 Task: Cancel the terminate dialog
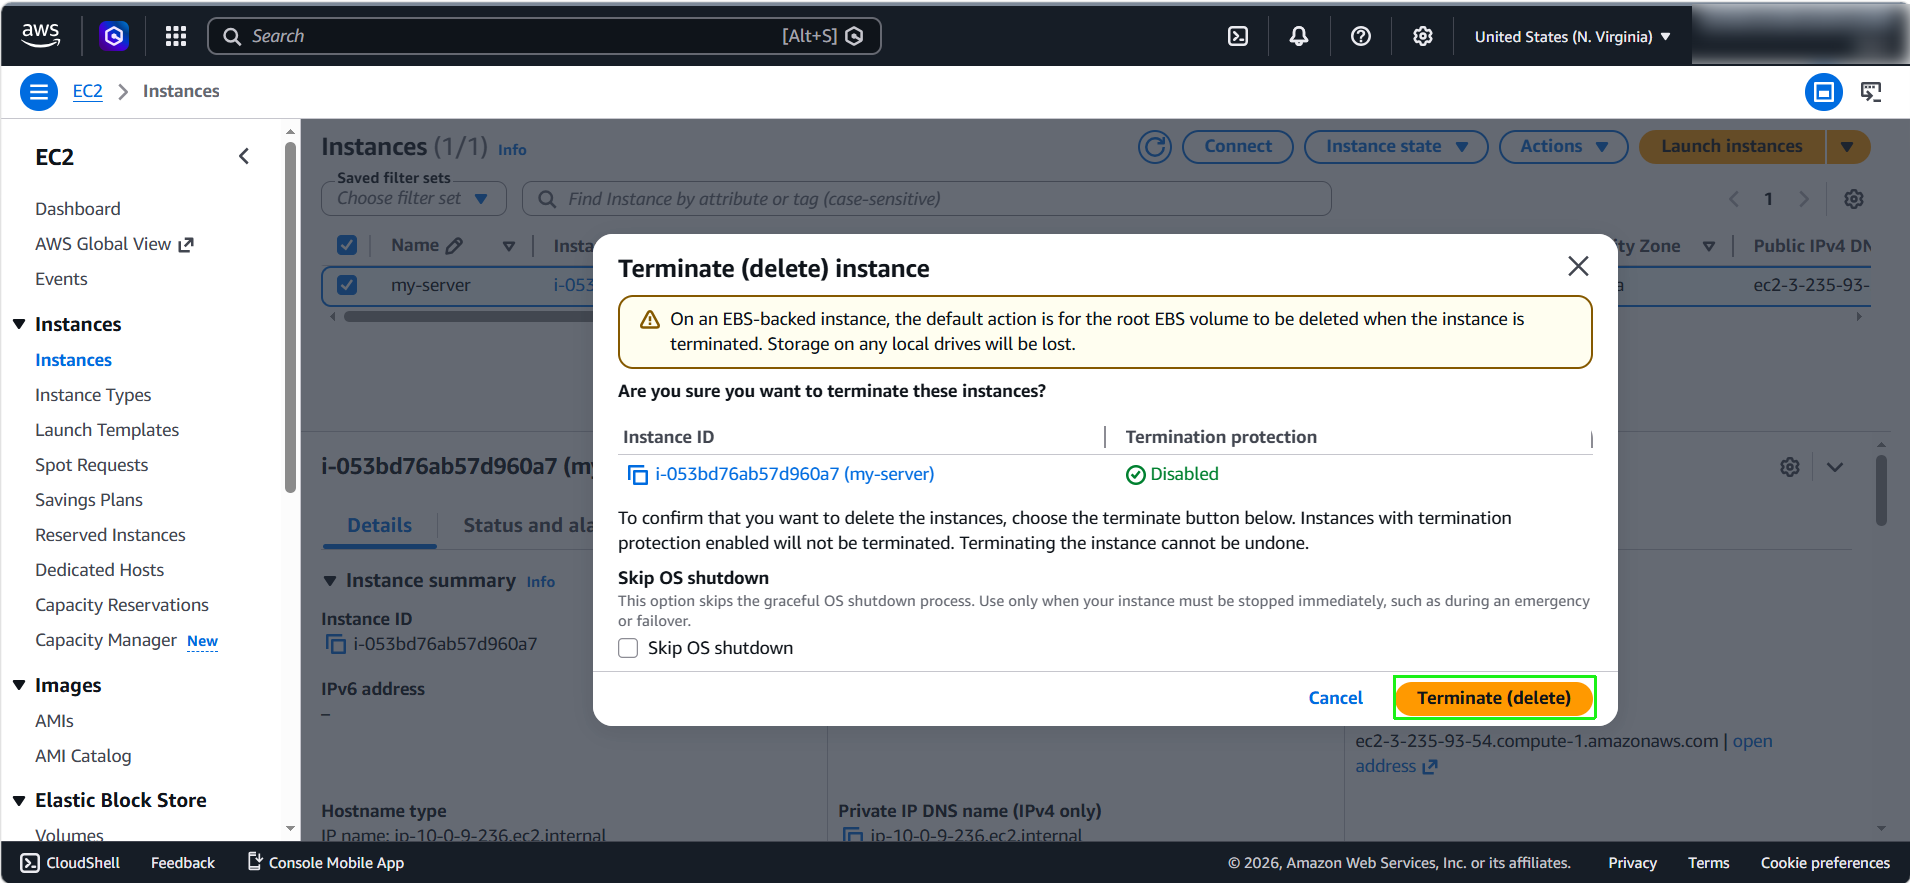coord(1335,698)
